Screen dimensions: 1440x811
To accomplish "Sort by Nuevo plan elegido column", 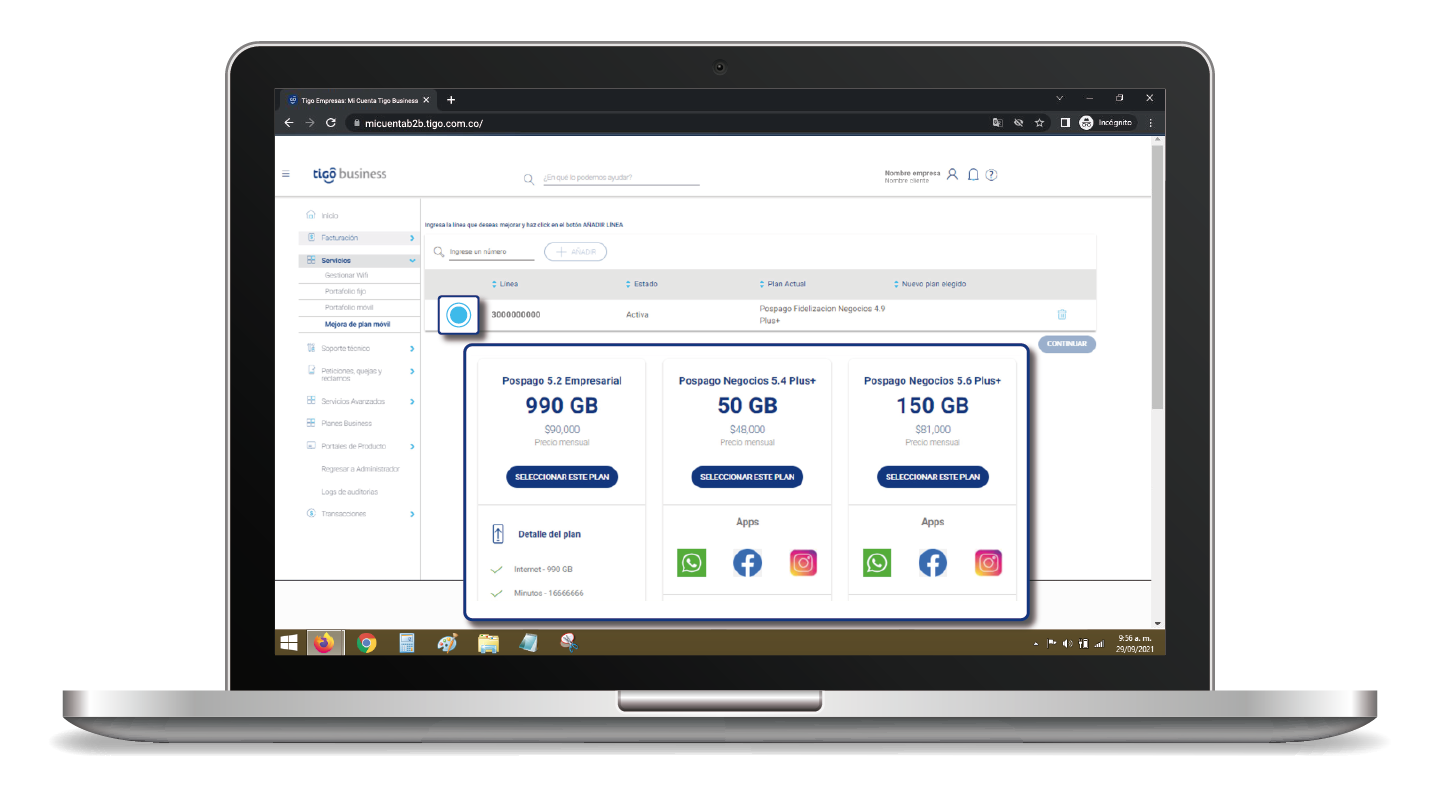I will click(930, 284).
